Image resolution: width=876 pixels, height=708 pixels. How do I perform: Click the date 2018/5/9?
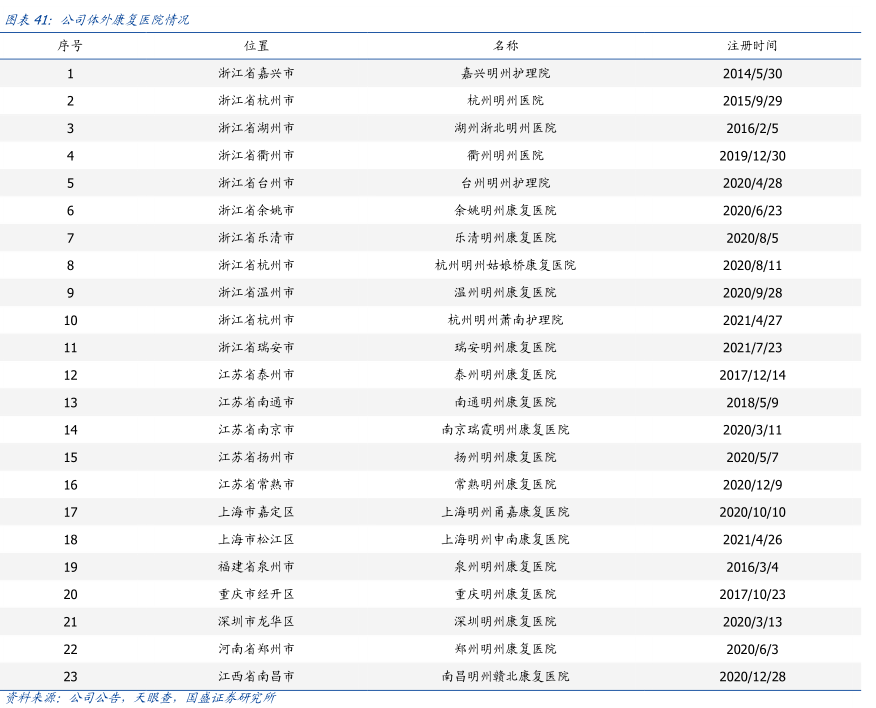752,402
